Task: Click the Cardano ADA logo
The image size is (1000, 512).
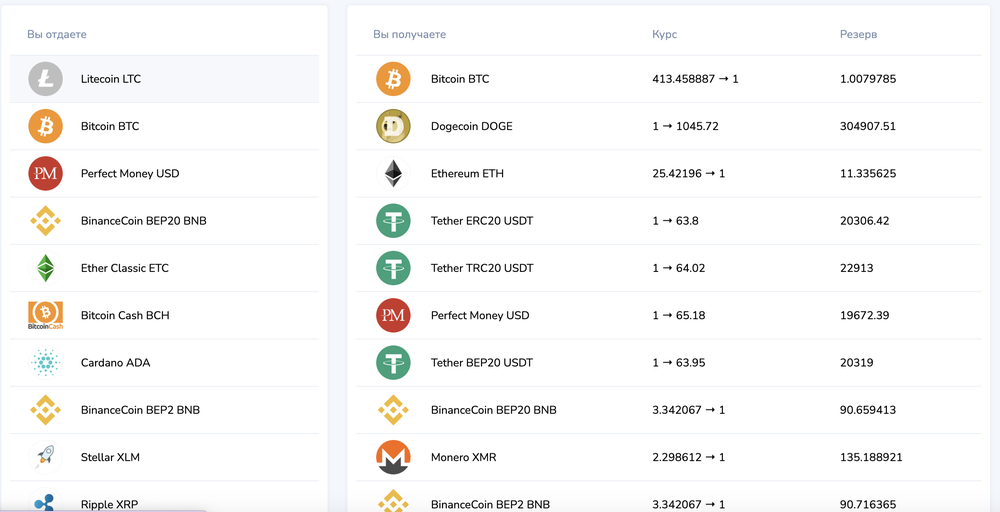Action: [x=45, y=362]
